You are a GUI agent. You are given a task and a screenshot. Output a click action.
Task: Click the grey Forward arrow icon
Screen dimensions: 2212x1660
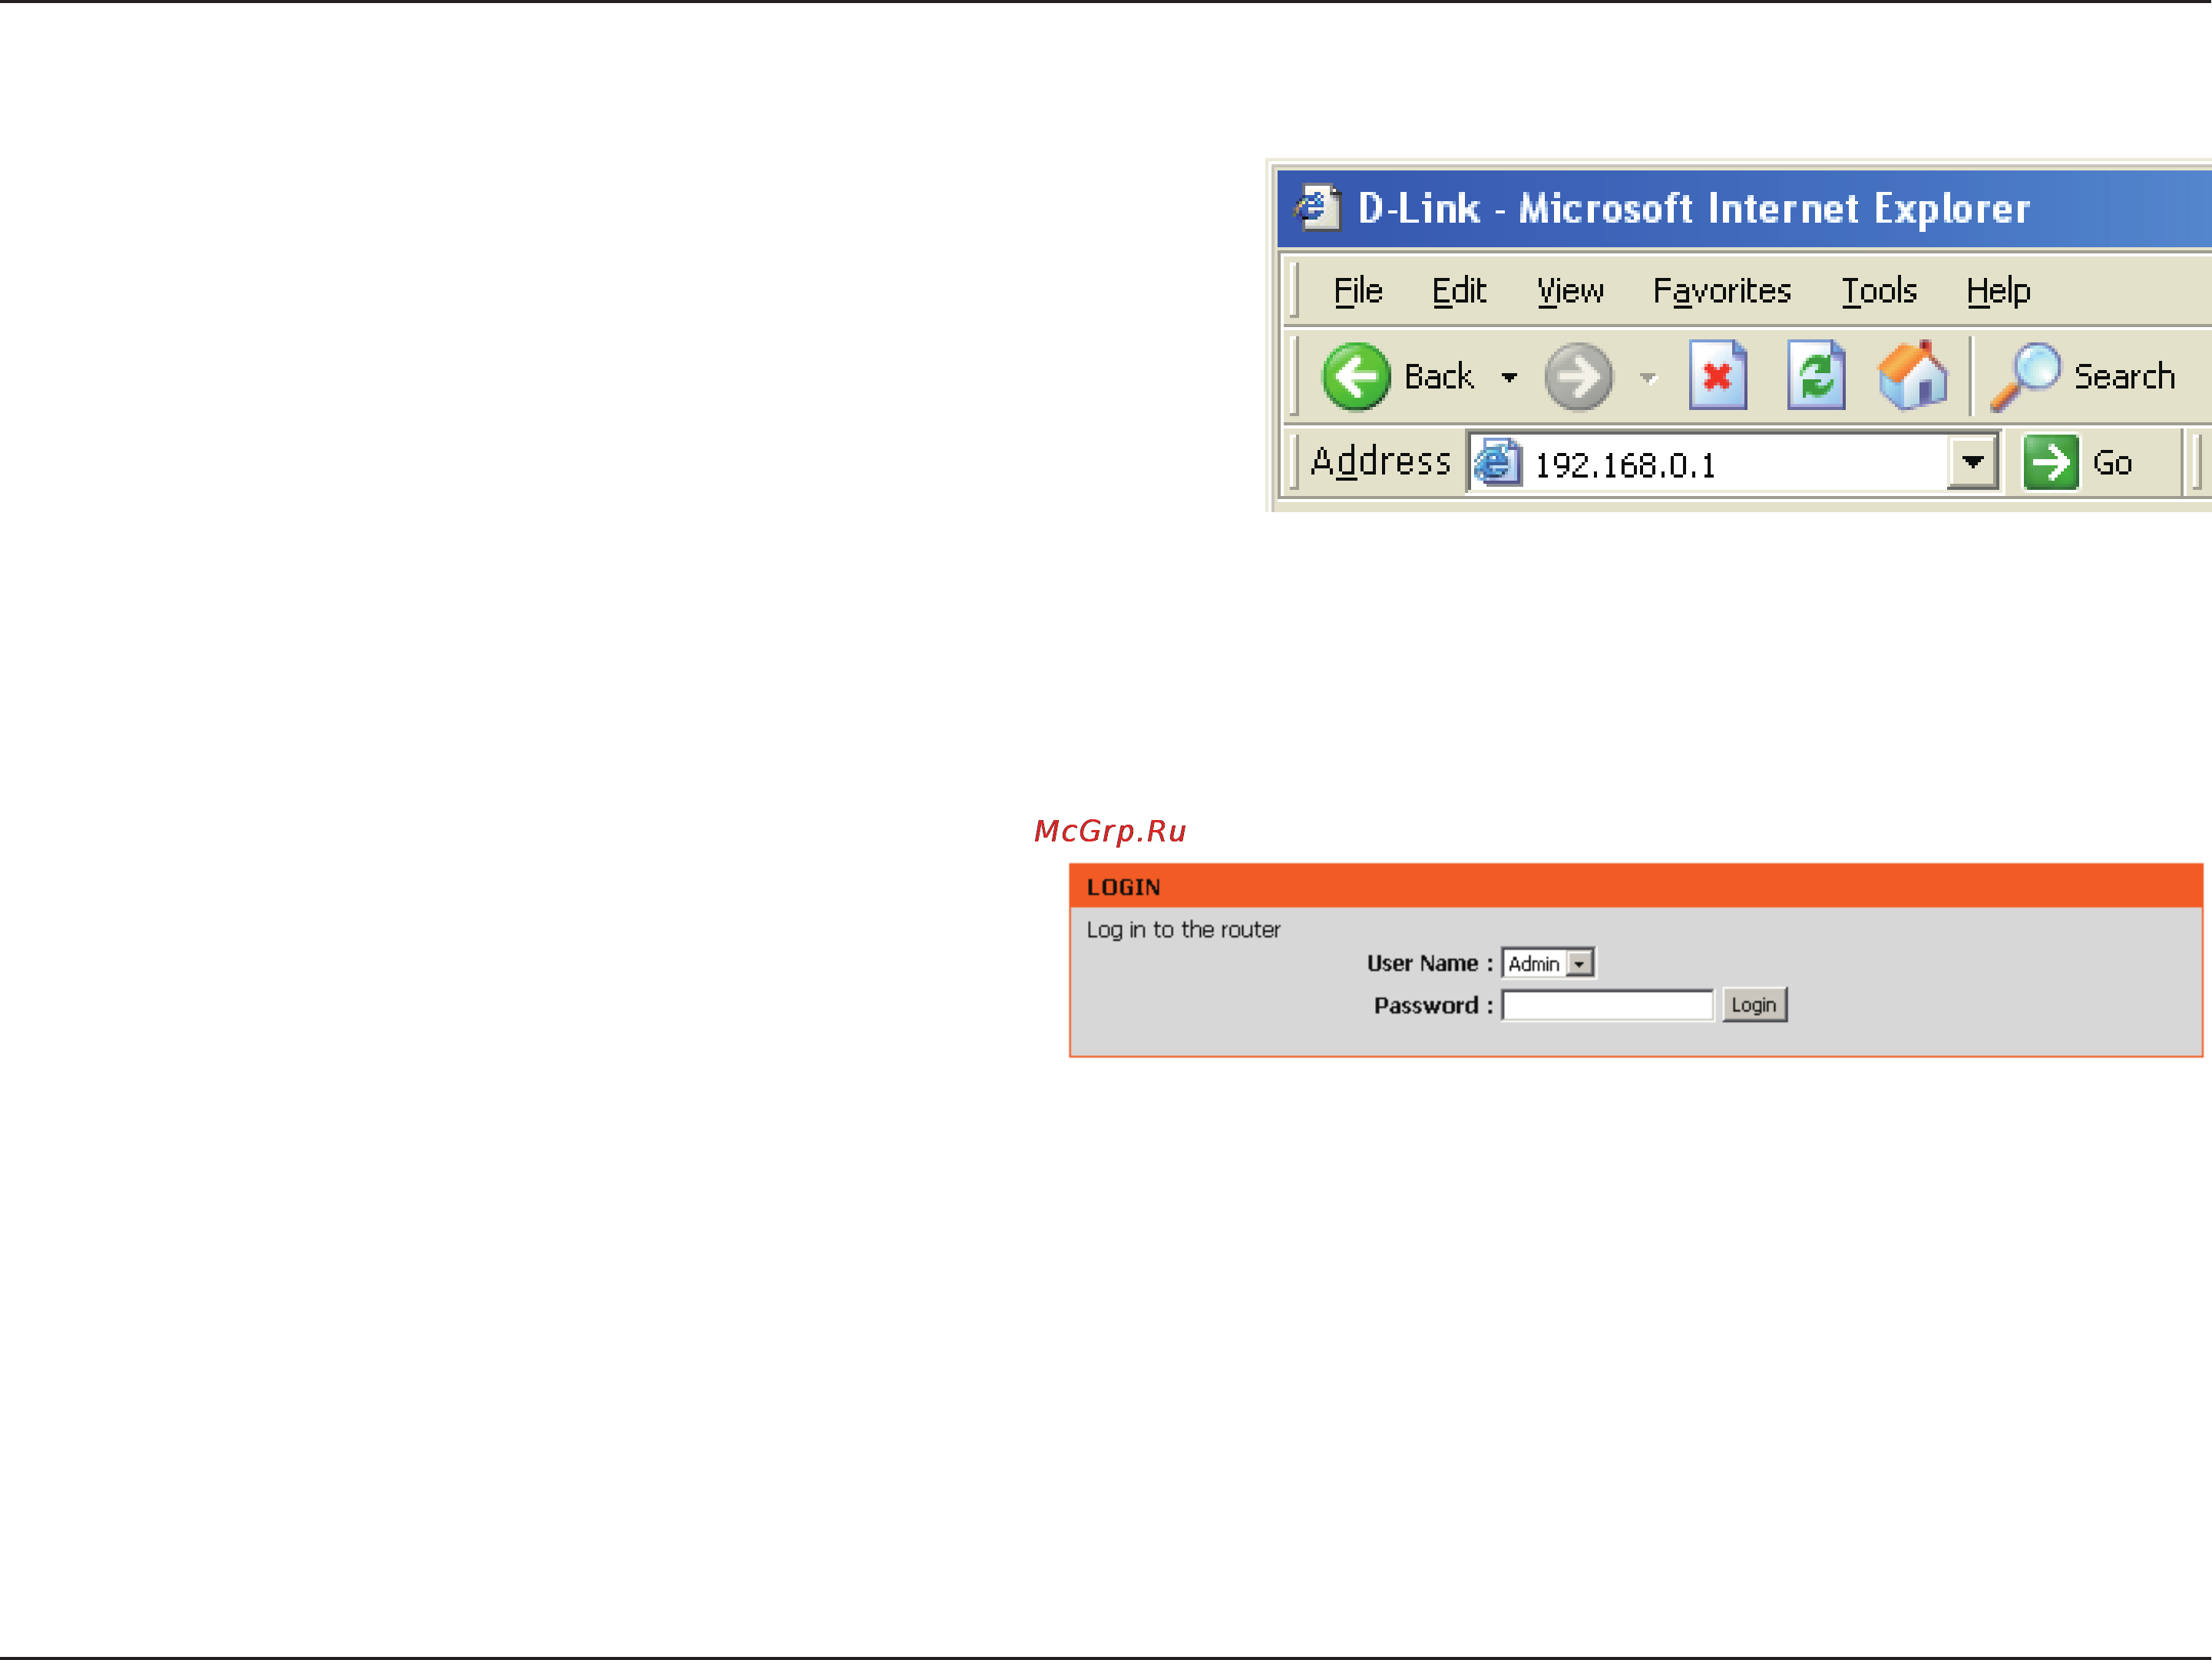point(1578,377)
